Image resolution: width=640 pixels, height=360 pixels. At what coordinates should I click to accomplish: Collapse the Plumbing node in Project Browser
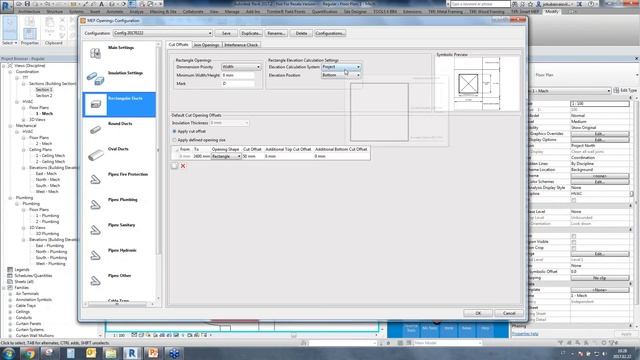click(10, 198)
